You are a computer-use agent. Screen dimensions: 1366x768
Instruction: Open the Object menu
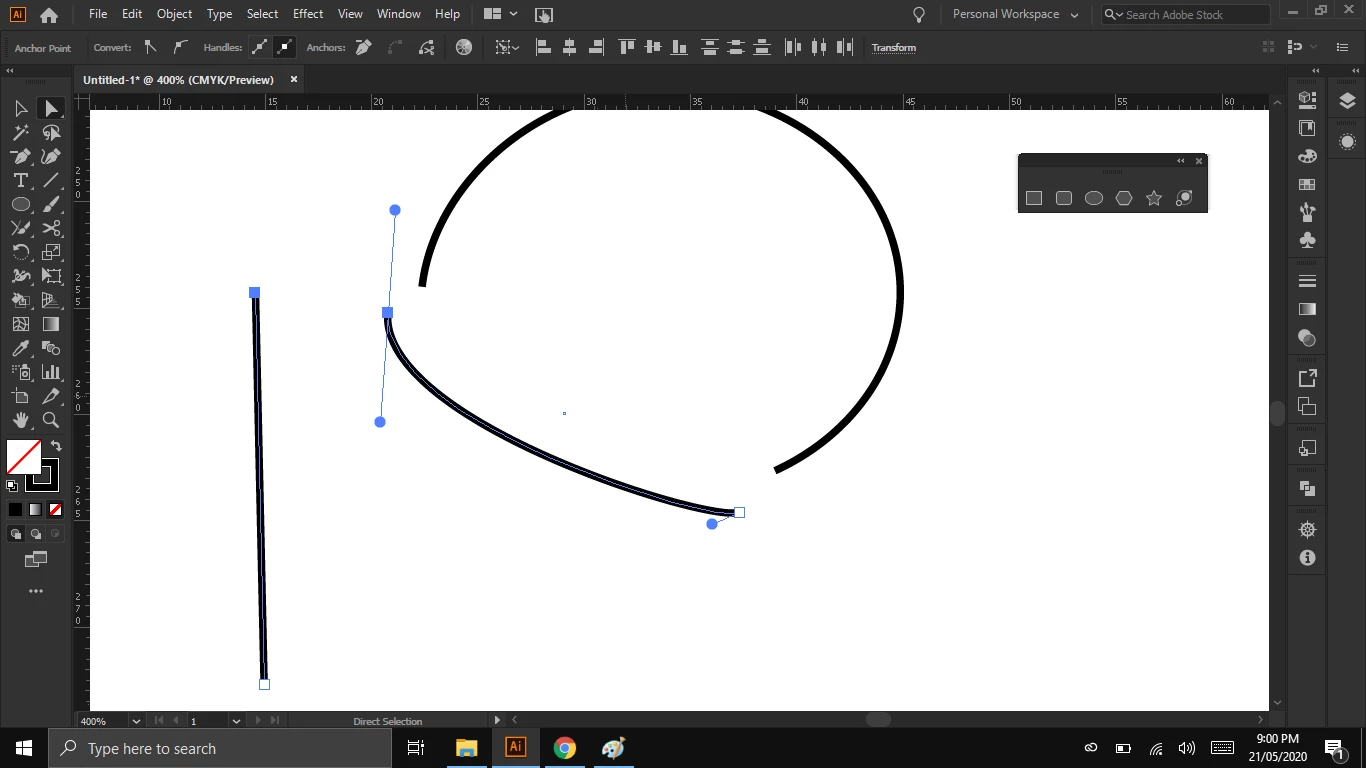click(x=174, y=14)
